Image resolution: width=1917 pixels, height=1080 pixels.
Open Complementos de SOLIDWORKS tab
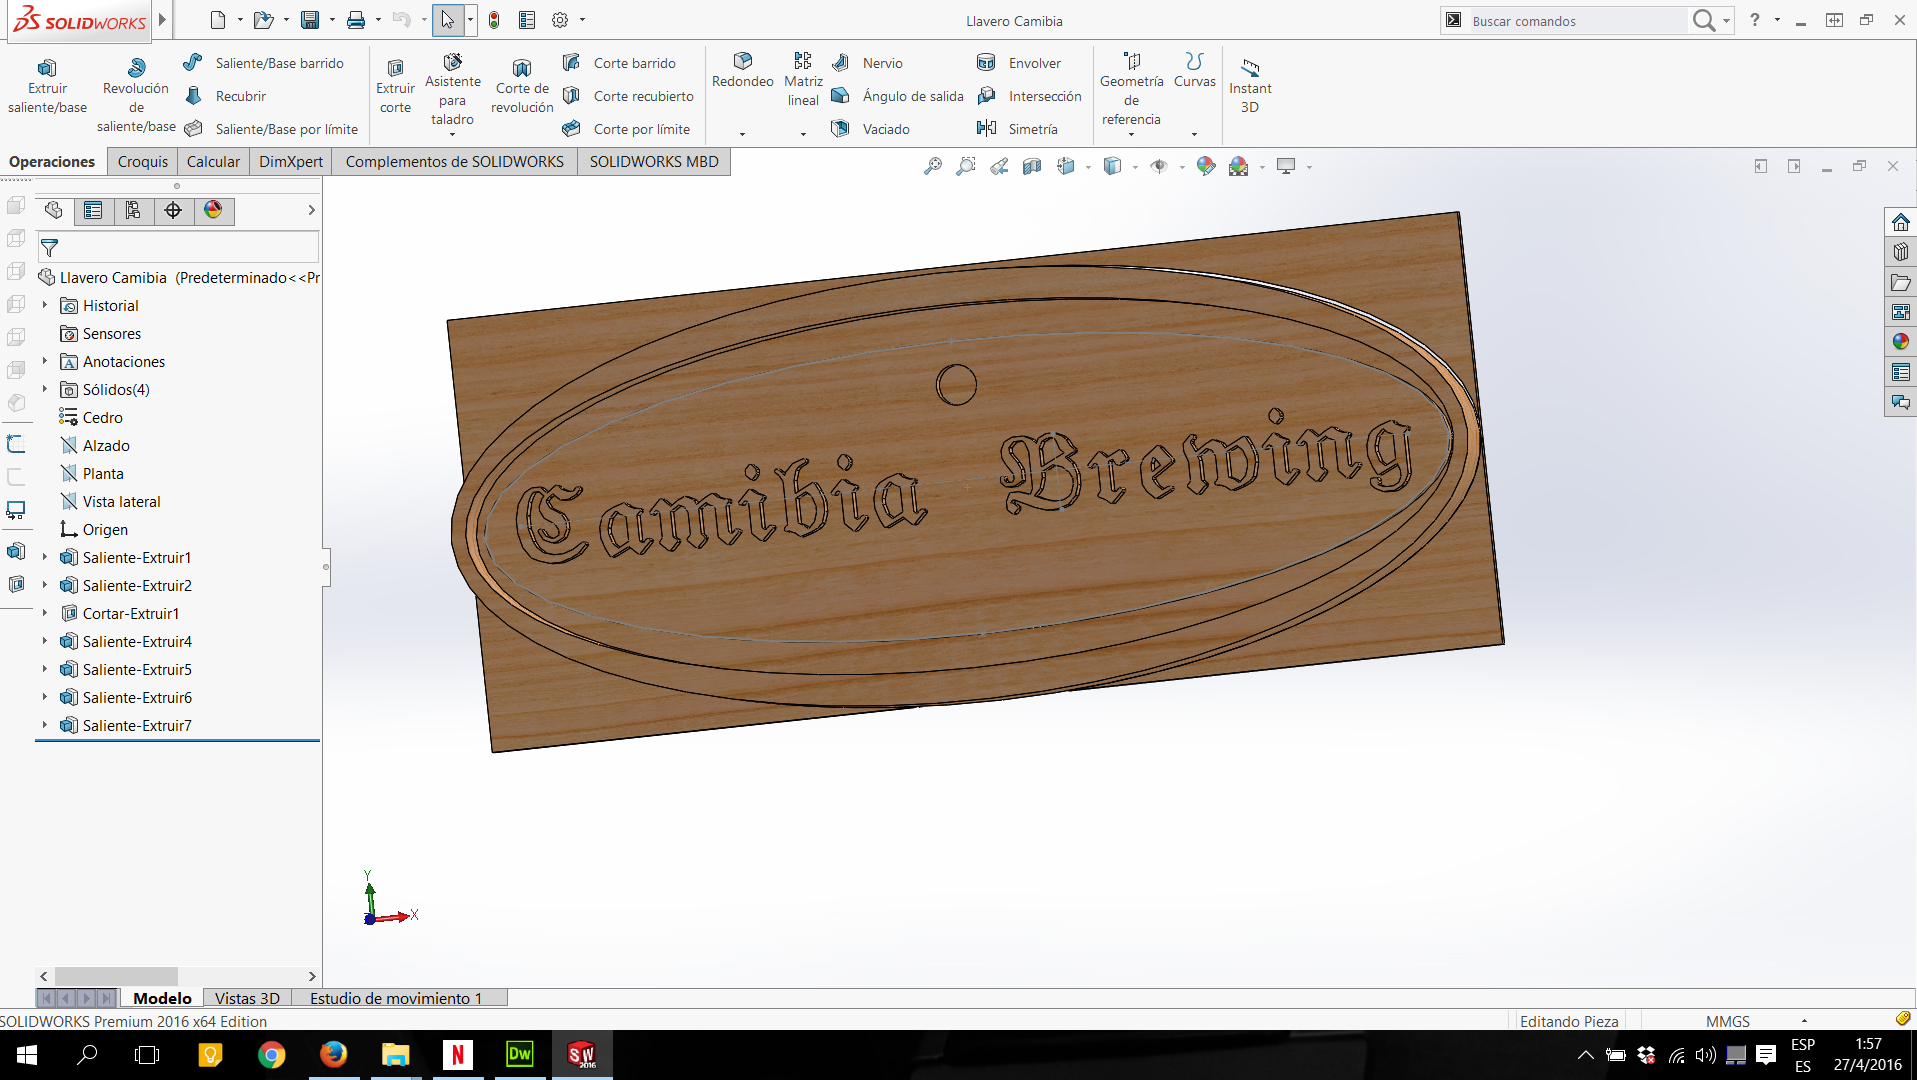[455, 162]
